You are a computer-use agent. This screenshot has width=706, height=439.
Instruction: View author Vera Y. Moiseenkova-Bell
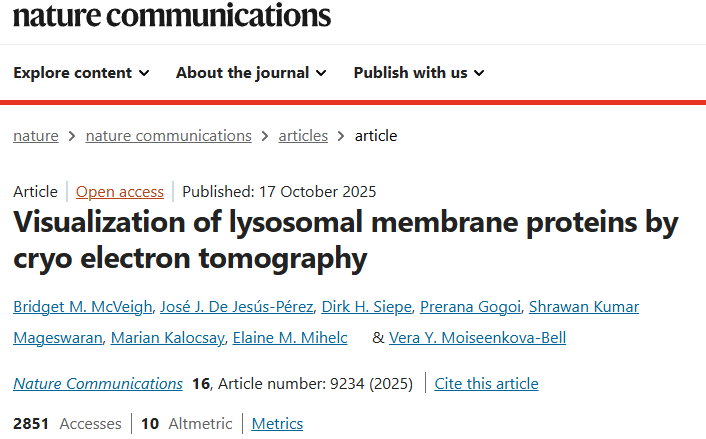477,338
